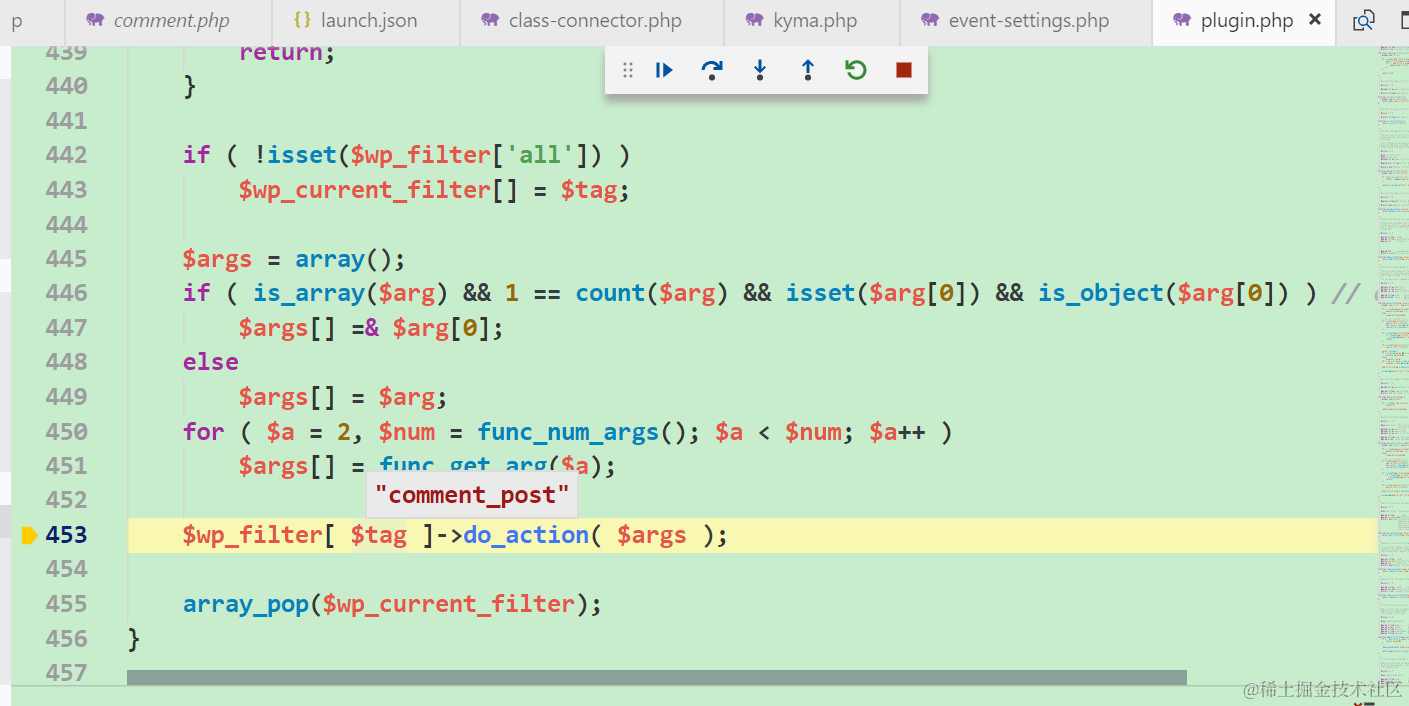1409x706 pixels.
Task: Restart the debug session
Action: [856, 70]
